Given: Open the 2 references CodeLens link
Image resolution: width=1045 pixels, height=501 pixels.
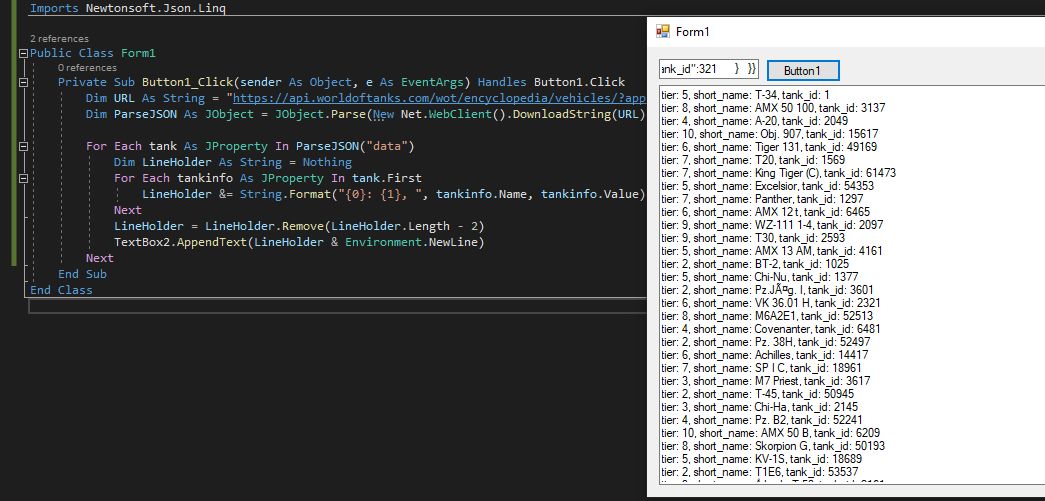Looking at the screenshot, I should [x=59, y=39].
